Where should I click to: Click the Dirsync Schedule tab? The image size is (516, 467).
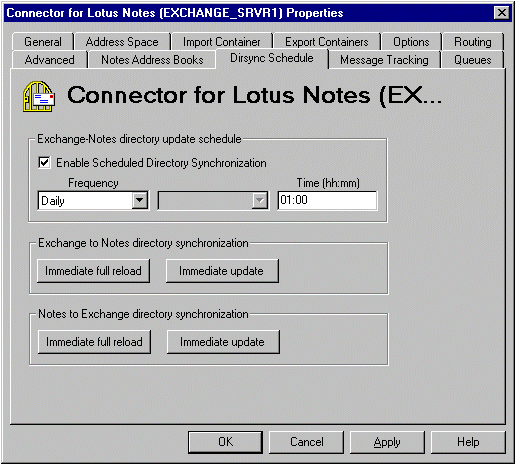(272, 58)
